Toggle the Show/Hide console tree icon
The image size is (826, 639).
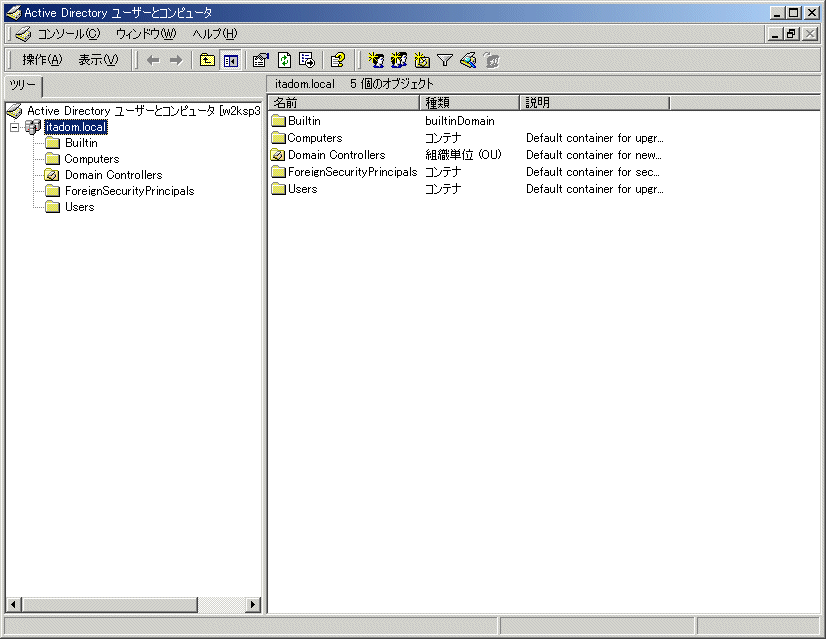pyautogui.click(x=230, y=61)
